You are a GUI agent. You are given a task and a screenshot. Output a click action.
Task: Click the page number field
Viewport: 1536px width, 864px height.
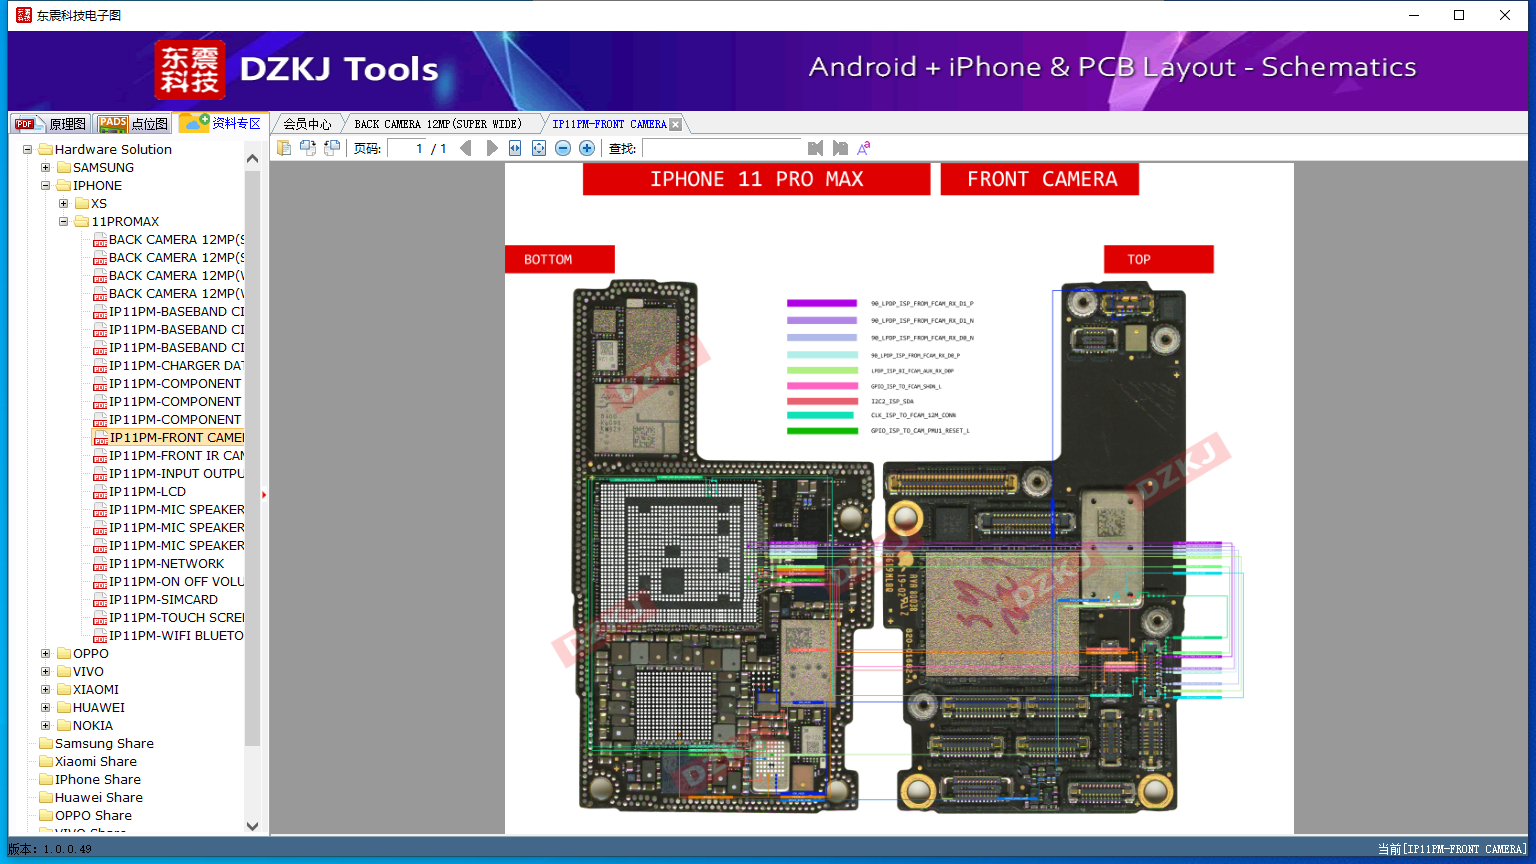pos(405,148)
